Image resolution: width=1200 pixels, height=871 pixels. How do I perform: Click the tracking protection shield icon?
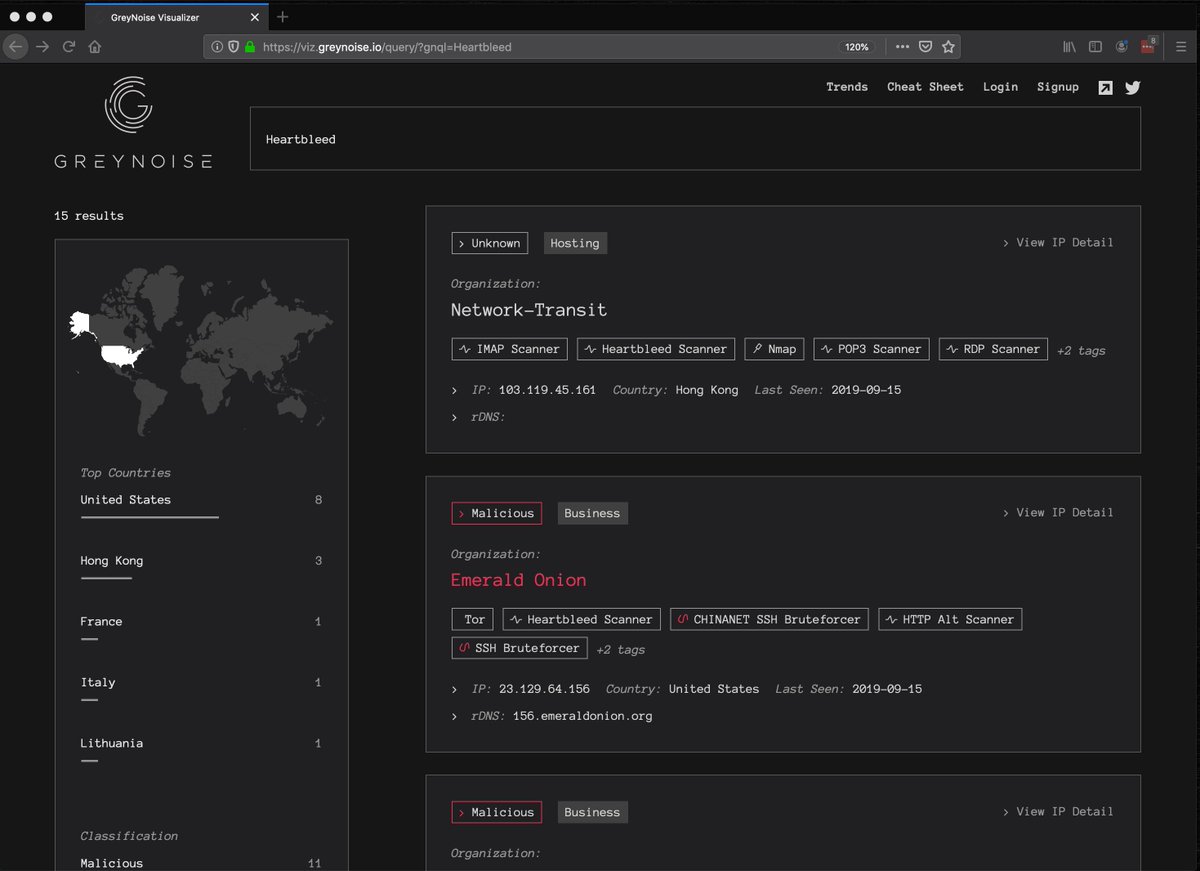pos(233,47)
